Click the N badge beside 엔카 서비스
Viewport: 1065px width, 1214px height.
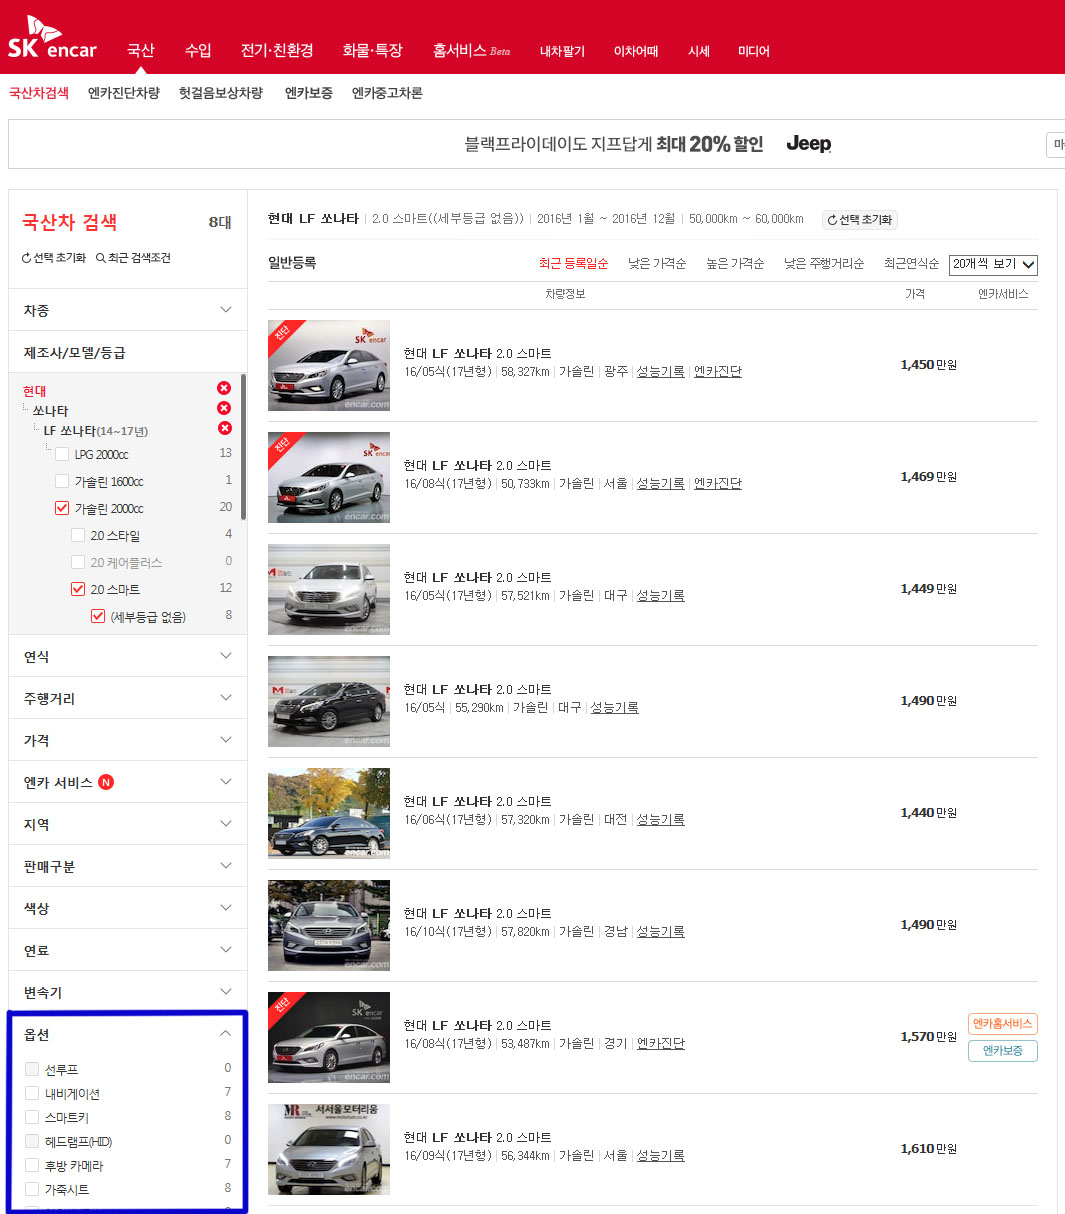tap(106, 782)
